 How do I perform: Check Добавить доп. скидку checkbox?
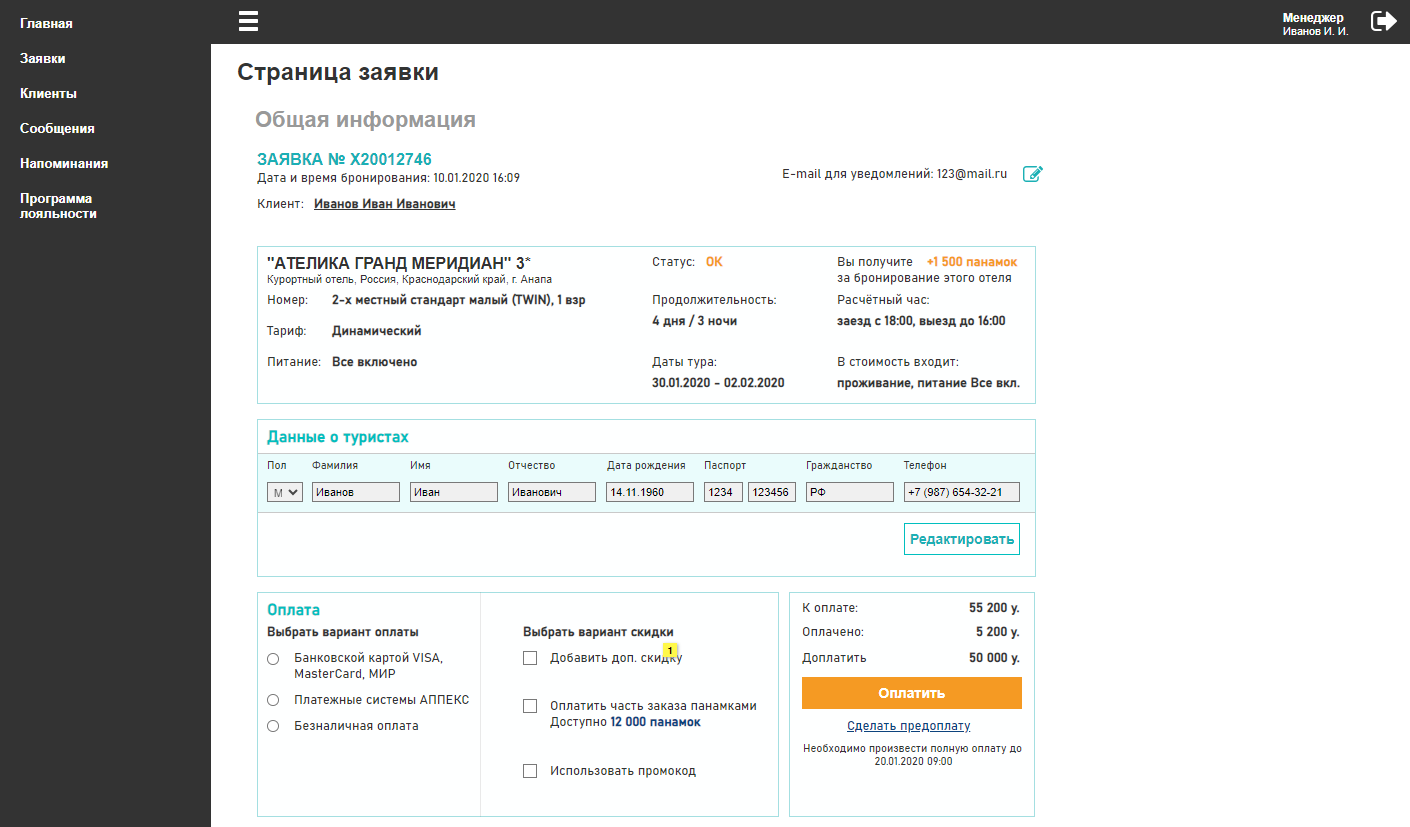coord(530,658)
